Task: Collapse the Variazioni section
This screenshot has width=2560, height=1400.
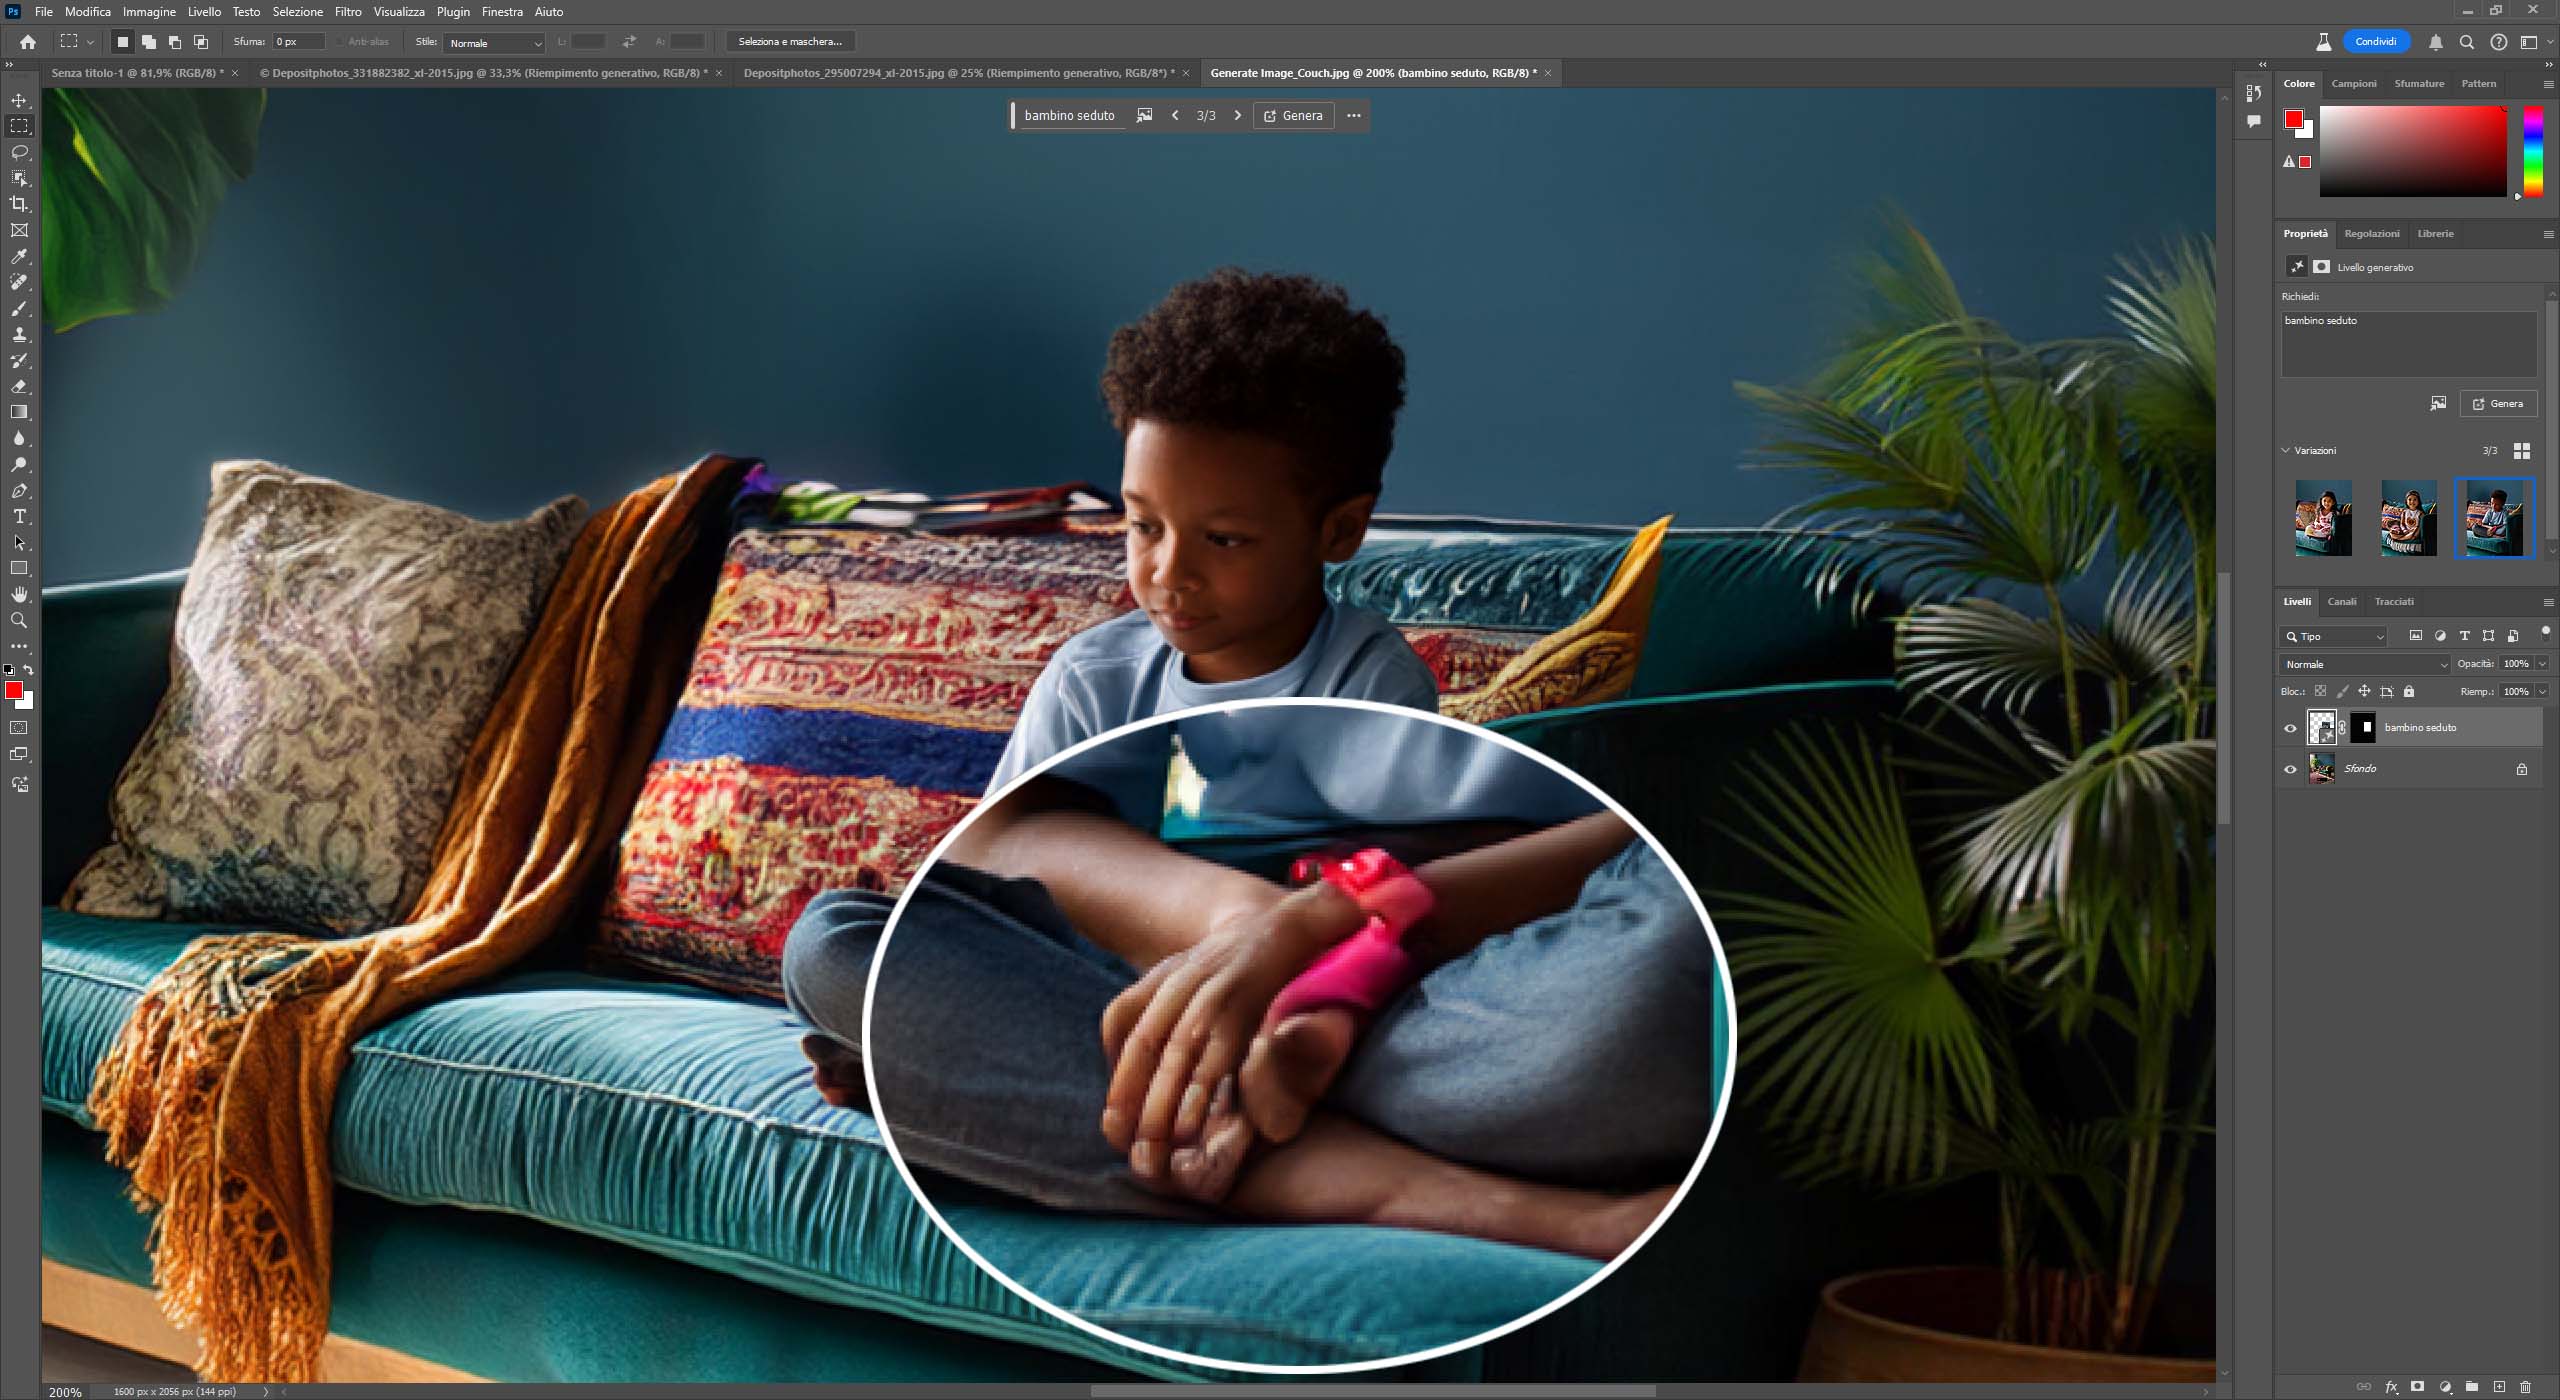Action: [2285, 450]
